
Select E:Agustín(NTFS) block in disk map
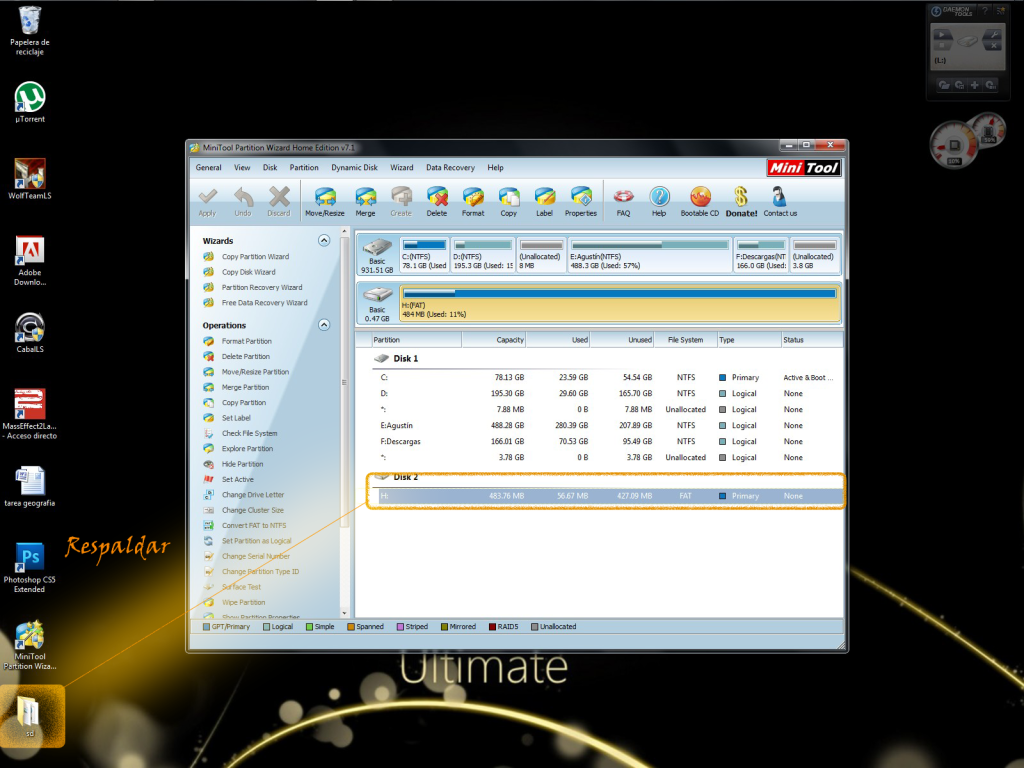pyautogui.click(x=650, y=255)
